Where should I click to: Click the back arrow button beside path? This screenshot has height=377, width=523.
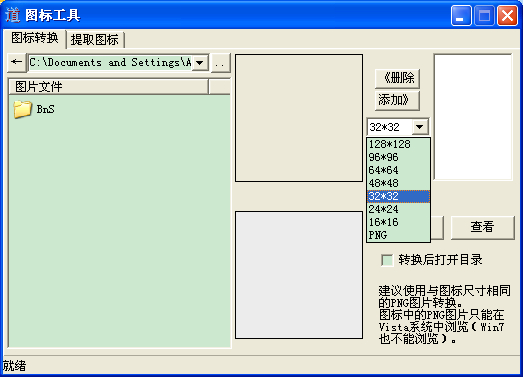tap(16, 62)
